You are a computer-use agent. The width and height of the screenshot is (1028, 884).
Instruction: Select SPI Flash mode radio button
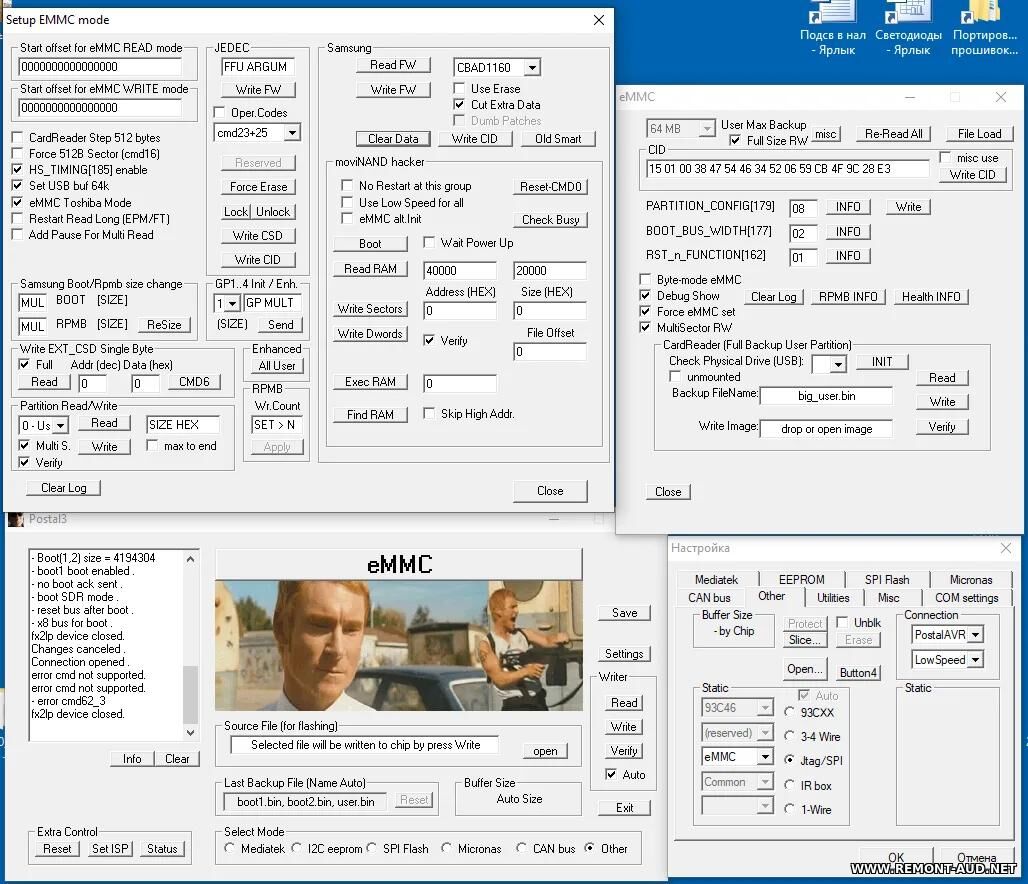[x=372, y=848]
